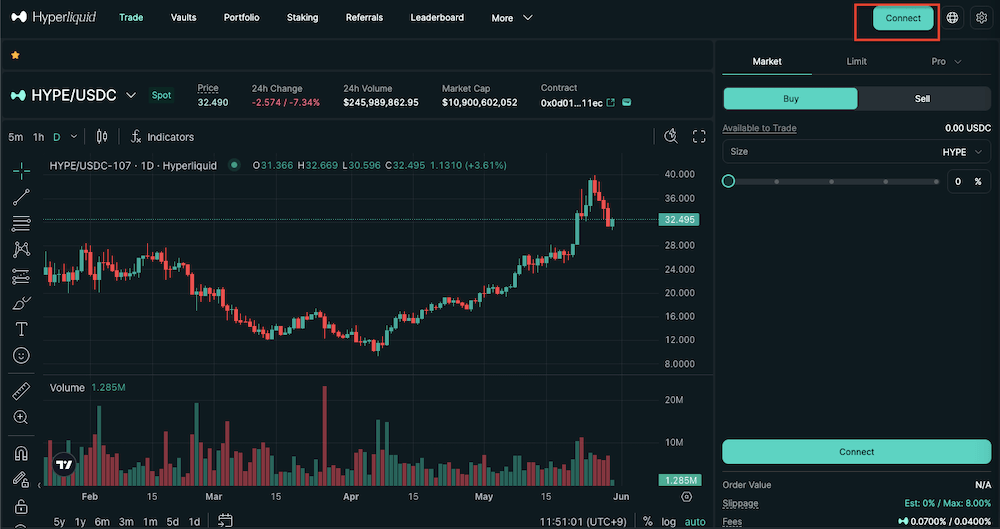
Task: Select the forecasting position tool
Action: (21, 276)
